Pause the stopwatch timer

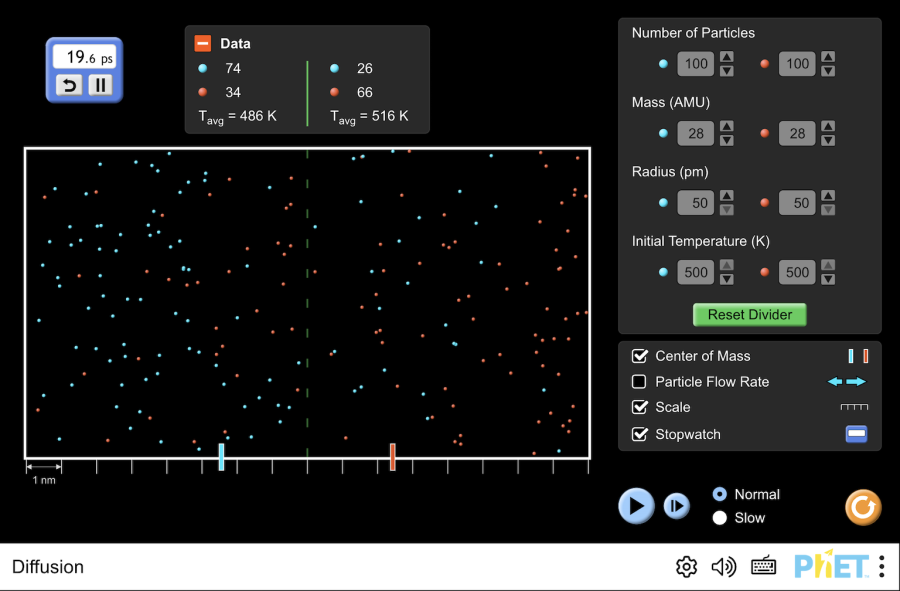click(99, 85)
